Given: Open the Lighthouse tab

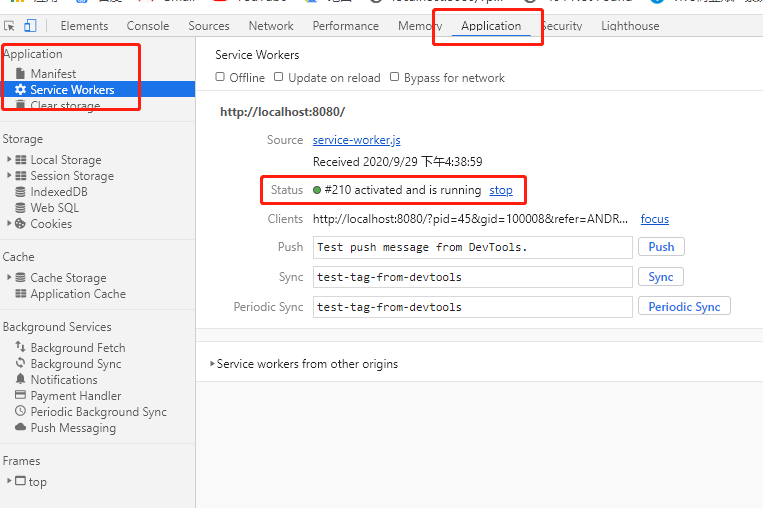Looking at the screenshot, I should coord(630,26).
